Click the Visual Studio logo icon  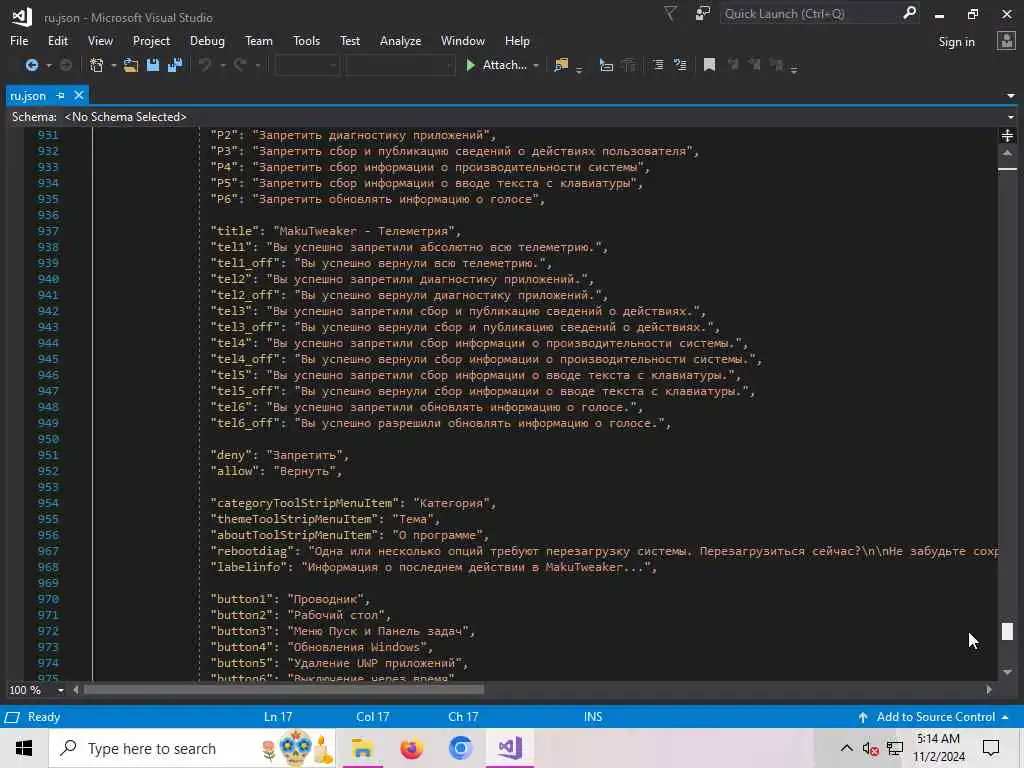[x=22, y=17]
